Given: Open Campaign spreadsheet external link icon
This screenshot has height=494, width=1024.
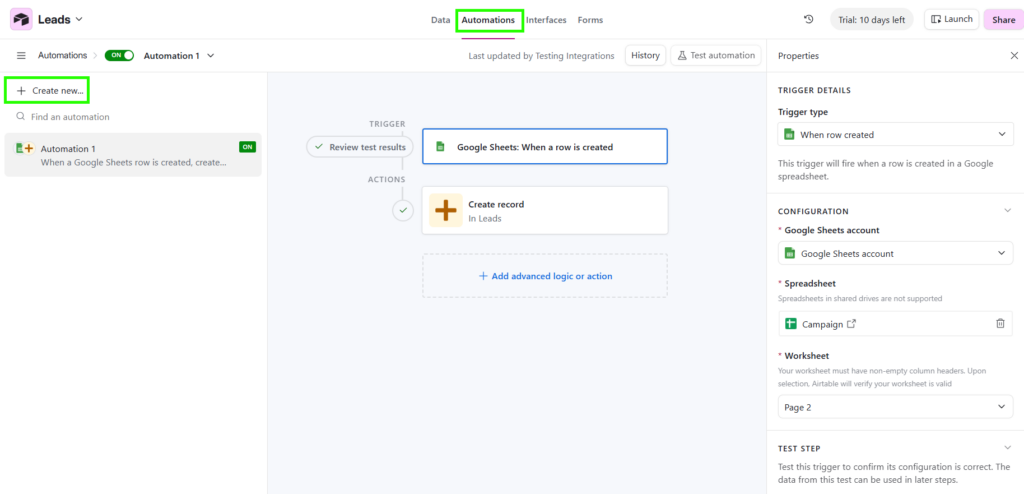Looking at the screenshot, I should [852, 324].
